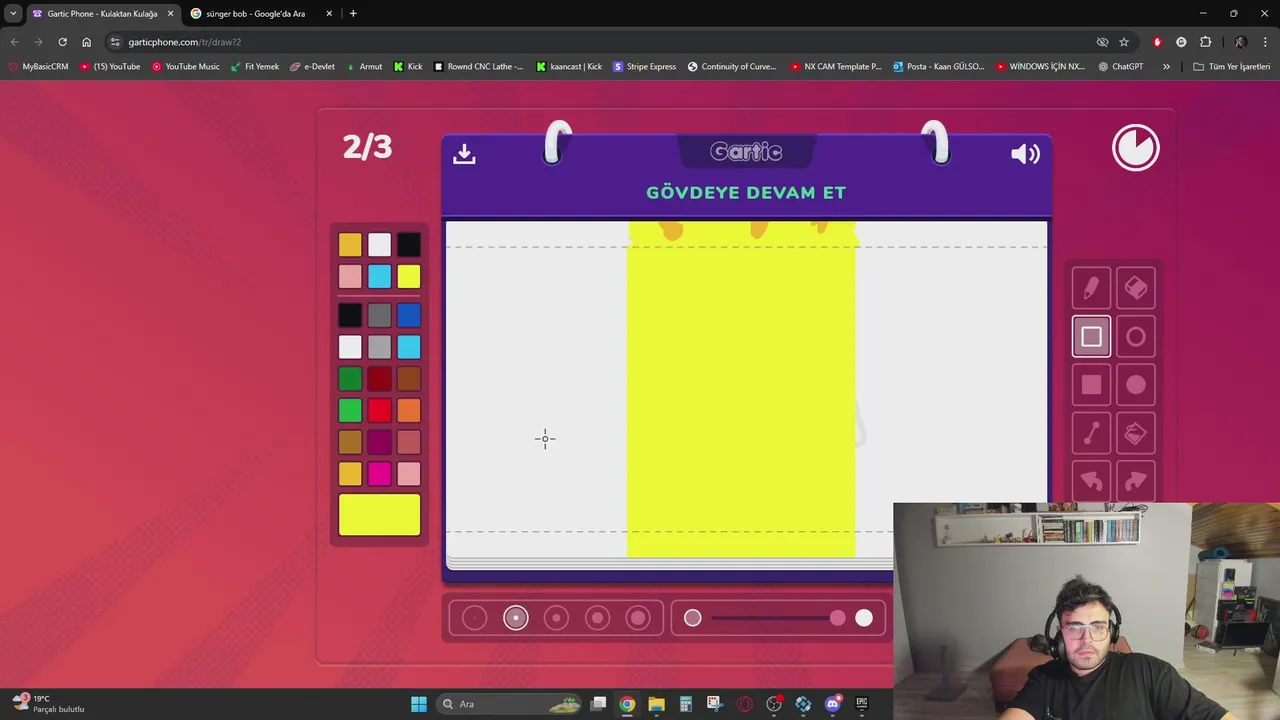Open the ChatGPT bookmark
The height and width of the screenshot is (720, 1280).
click(1120, 67)
